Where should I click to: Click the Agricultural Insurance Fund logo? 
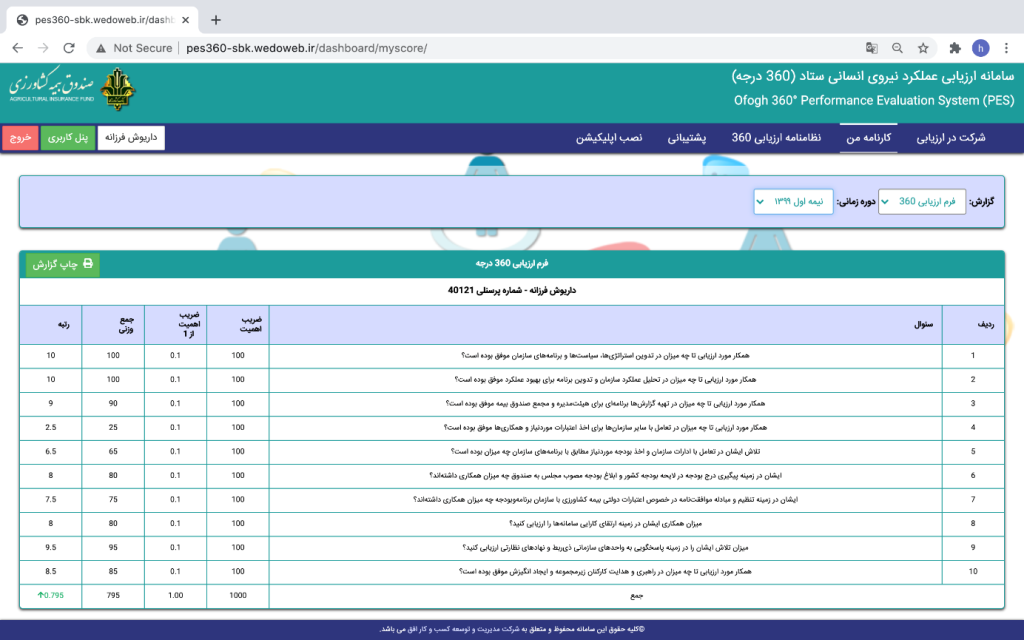pyautogui.click(x=72, y=89)
